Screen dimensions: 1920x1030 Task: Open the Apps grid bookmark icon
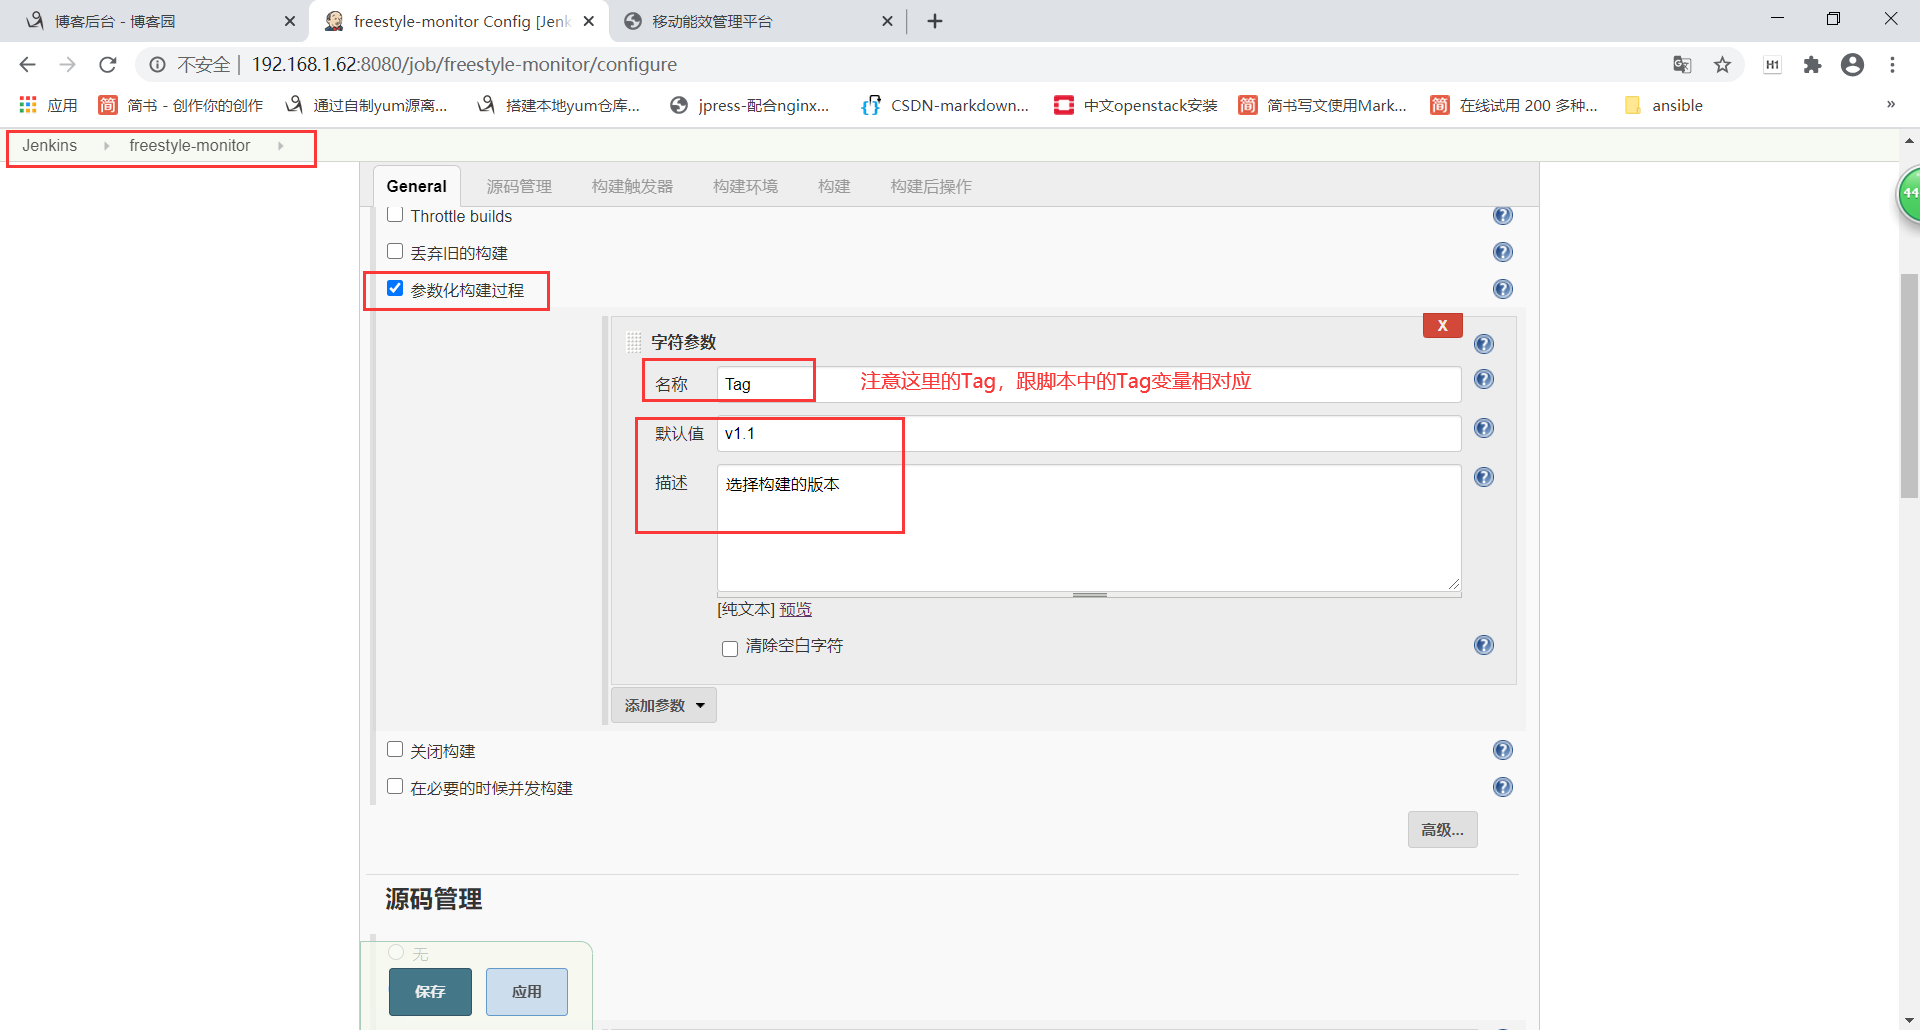pyautogui.click(x=28, y=105)
